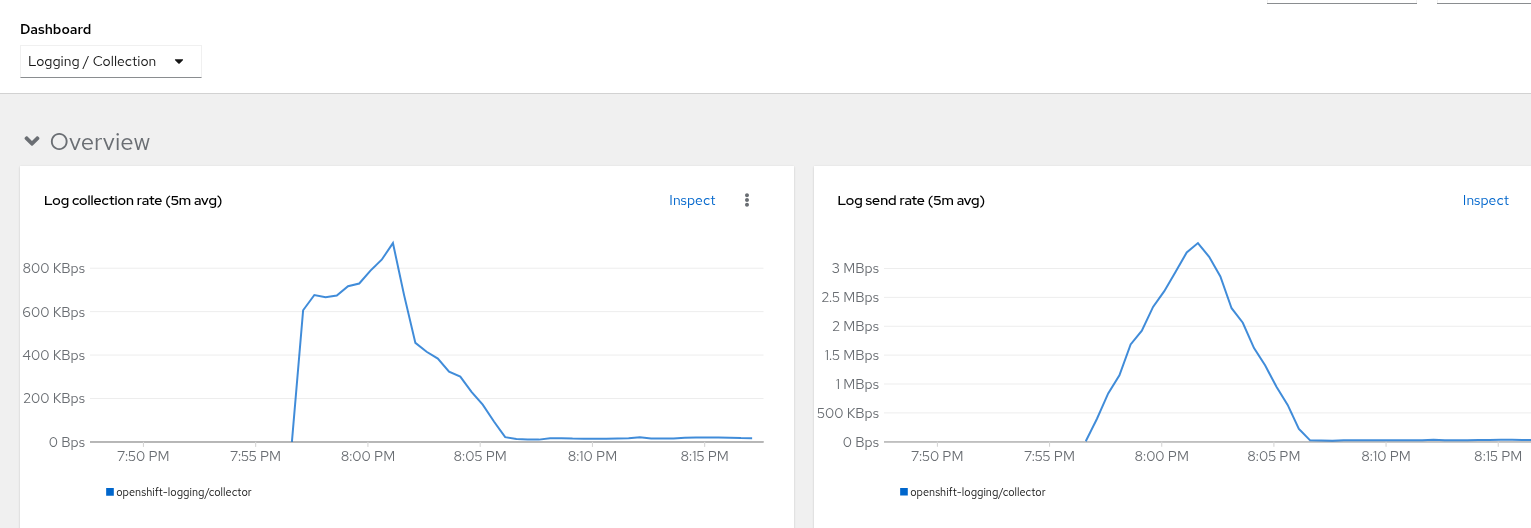Viewport: 1531px width, 528px height.
Task: Click 8:05 PM tick on send rate chart
Action: point(1273,457)
